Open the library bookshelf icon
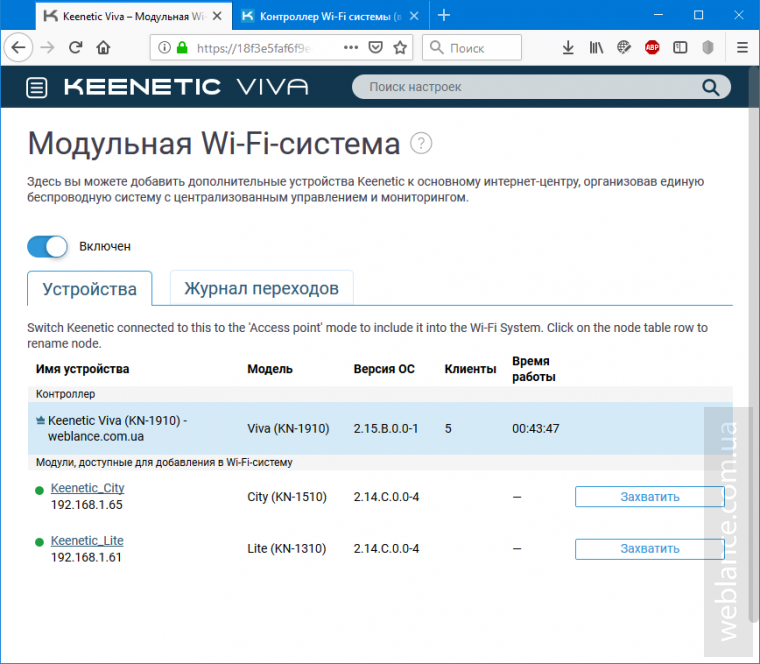Screen dimensions: 760x664 point(596,47)
